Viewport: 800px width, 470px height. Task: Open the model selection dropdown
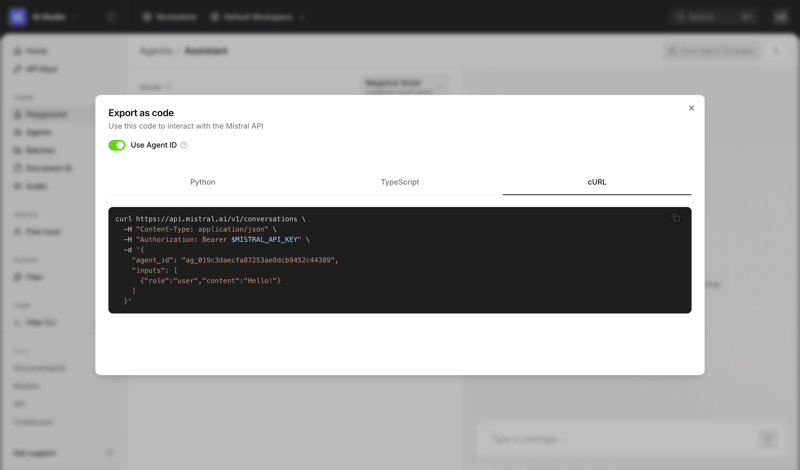405,87
